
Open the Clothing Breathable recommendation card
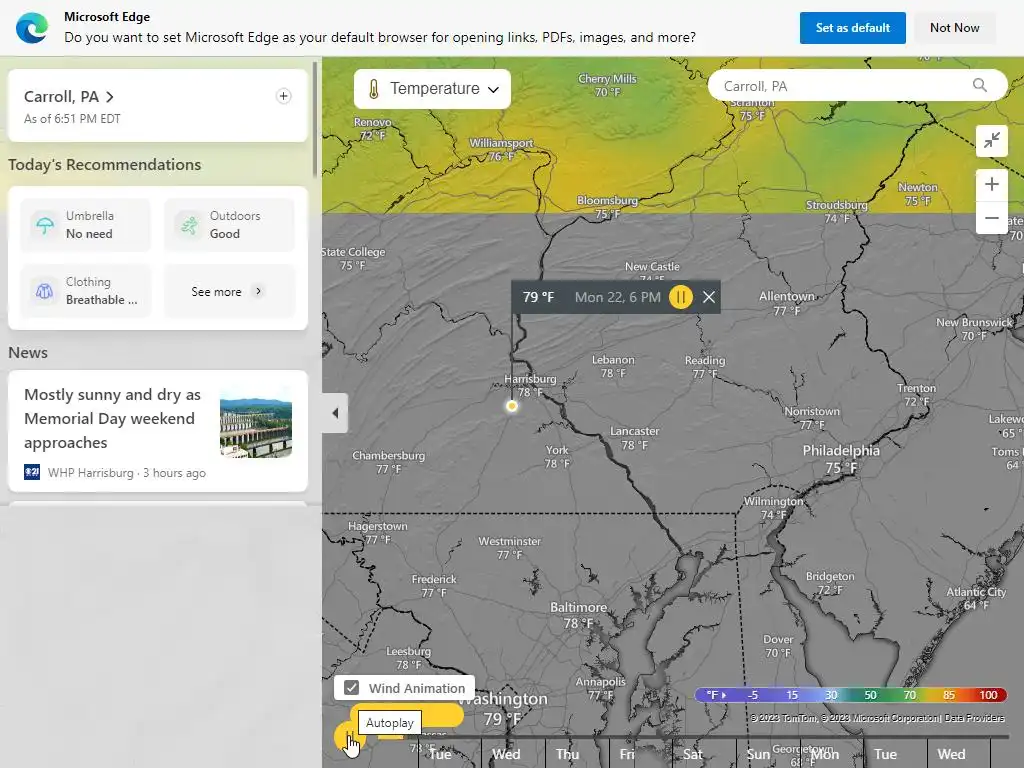(86, 291)
